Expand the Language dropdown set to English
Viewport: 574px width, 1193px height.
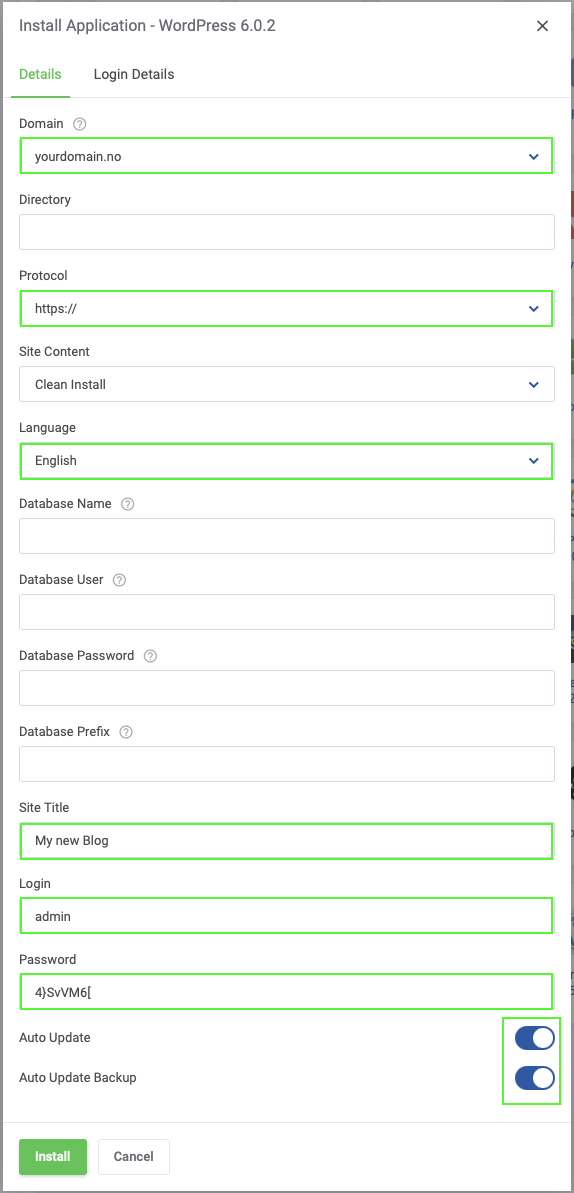pyautogui.click(x=286, y=460)
